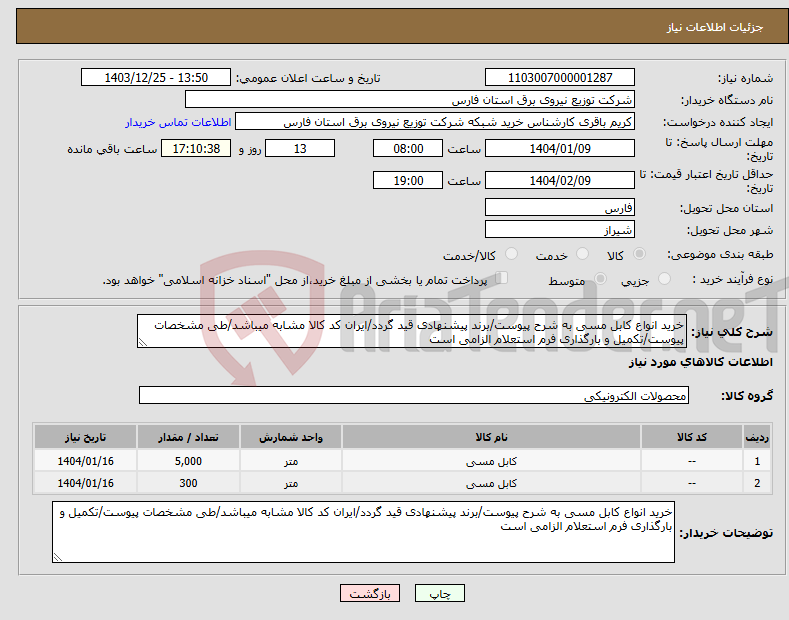Screen dimensions: 789x620
Task: Click the quantity 300 cell
Action: click(x=188, y=483)
